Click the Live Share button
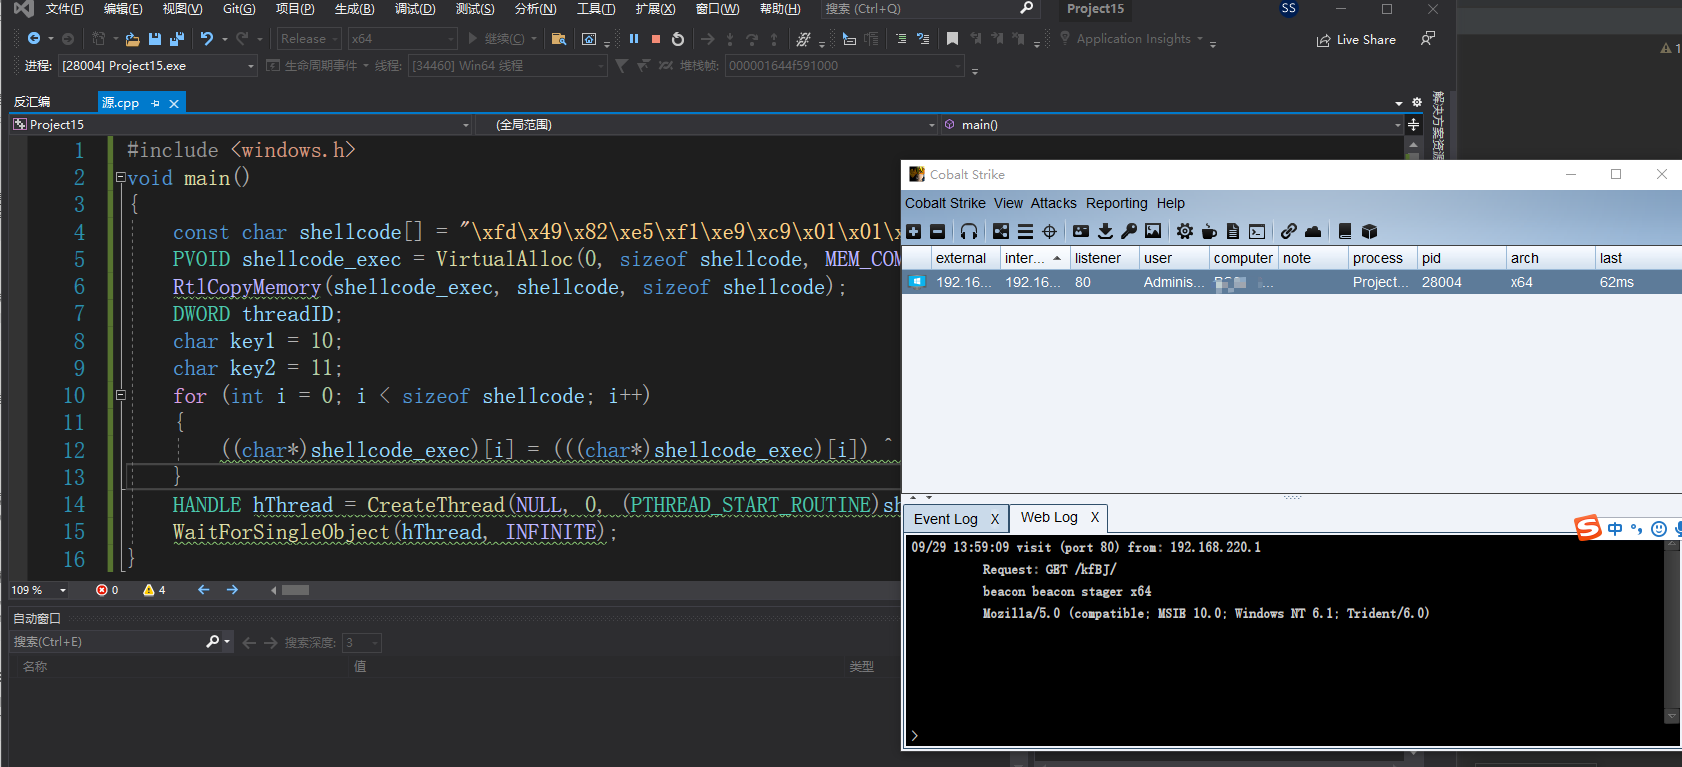Viewport: 1682px width, 767px height. (1356, 40)
